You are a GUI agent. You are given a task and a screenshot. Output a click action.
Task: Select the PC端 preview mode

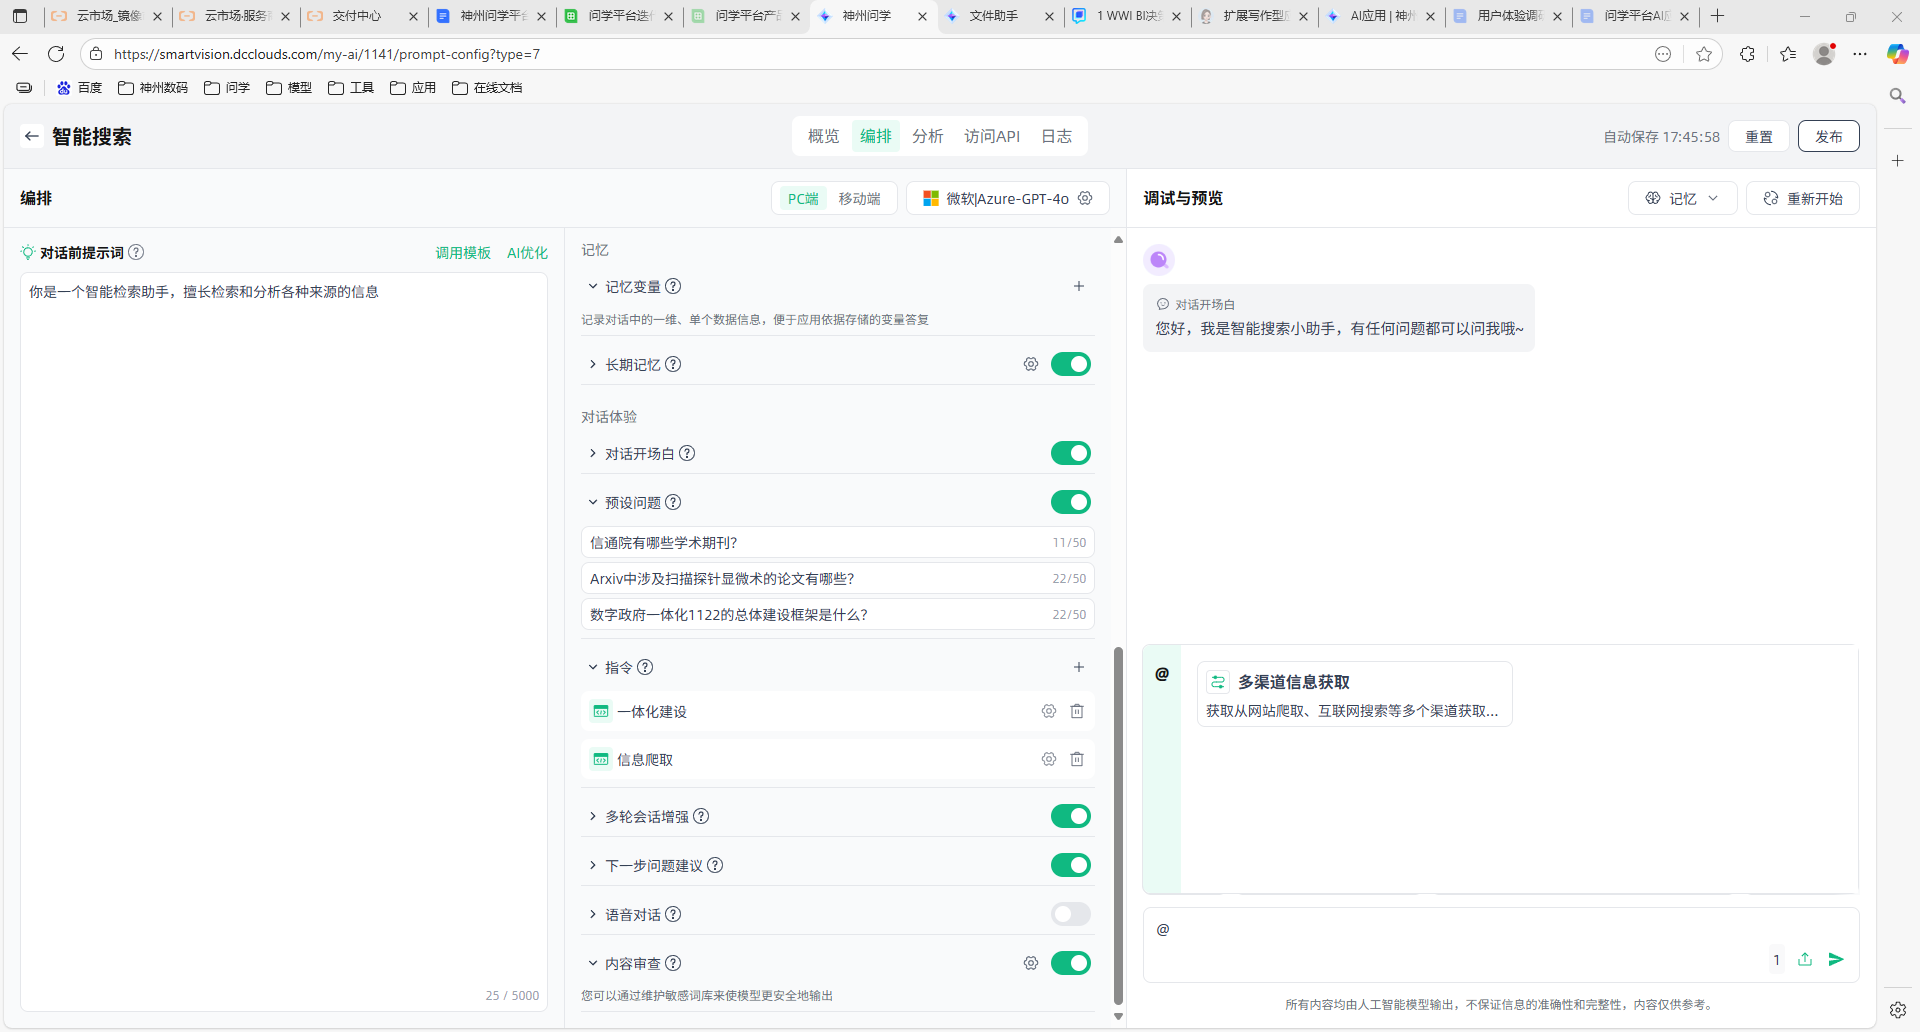pos(803,198)
